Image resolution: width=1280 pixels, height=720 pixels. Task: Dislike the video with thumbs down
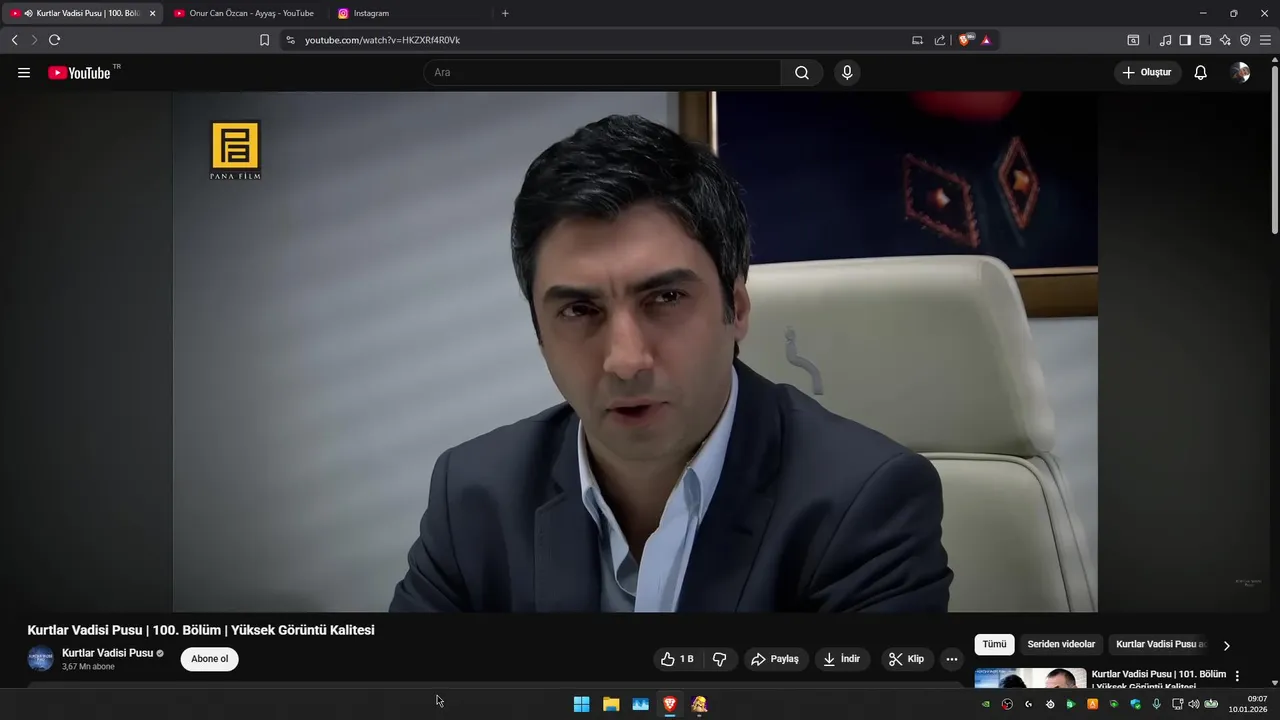(x=719, y=659)
